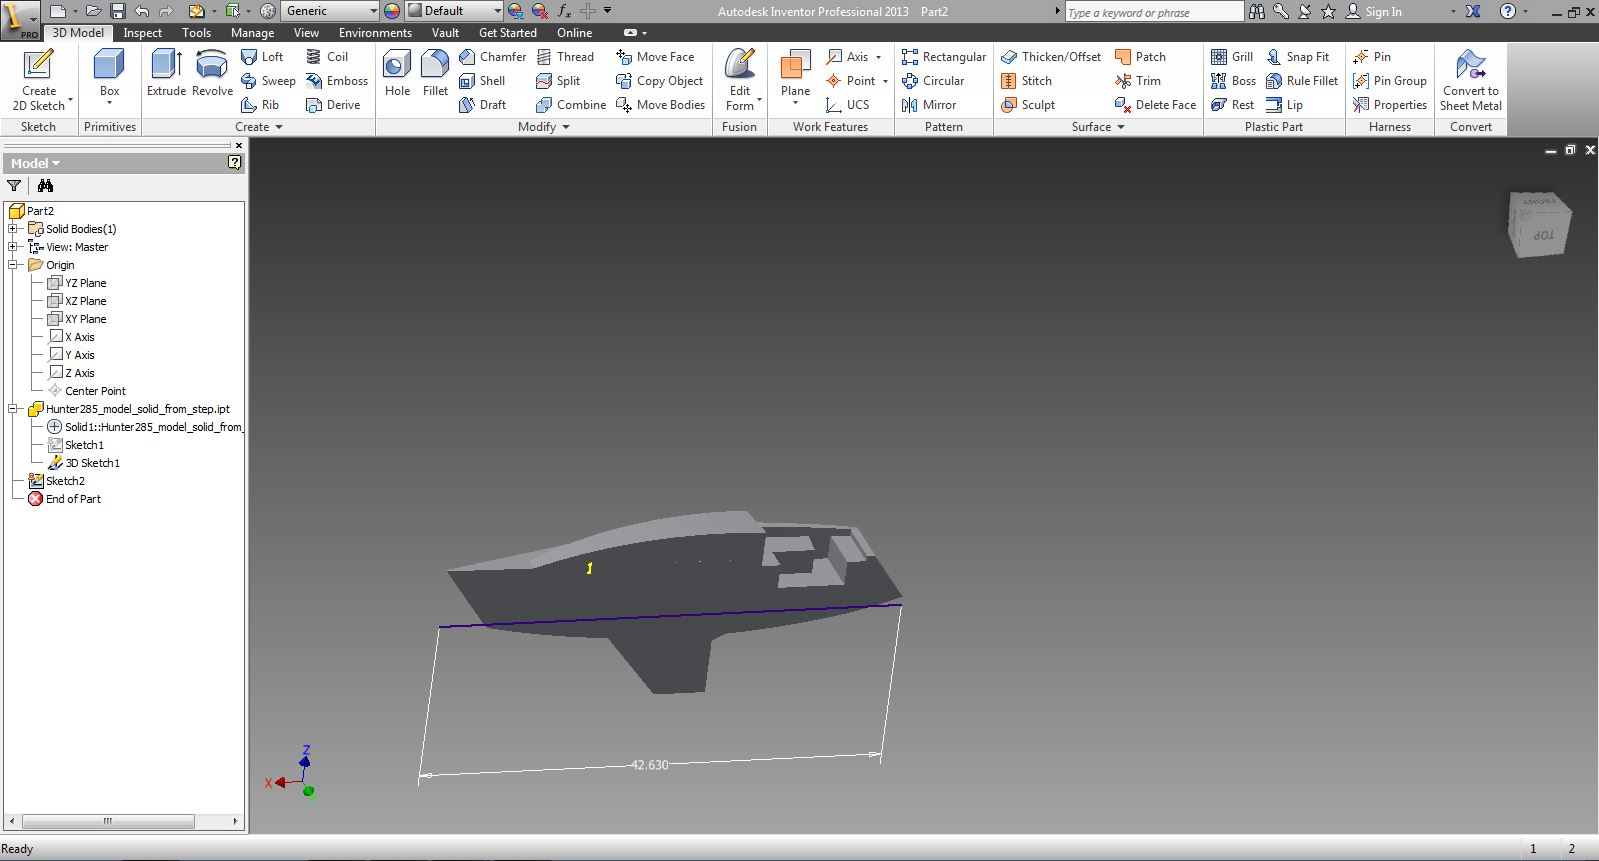Click browser horizontal scrollbar
1599x861 pixels.
click(108, 821)
